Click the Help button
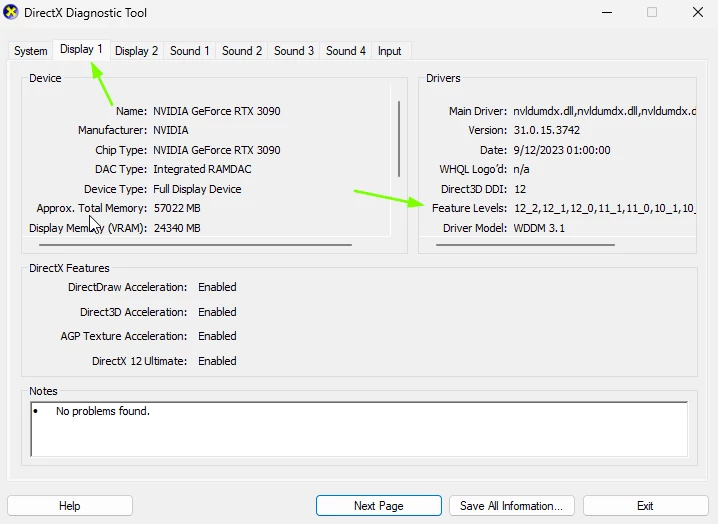This screenshot has height=524, width=718. (x=70, y=506)
